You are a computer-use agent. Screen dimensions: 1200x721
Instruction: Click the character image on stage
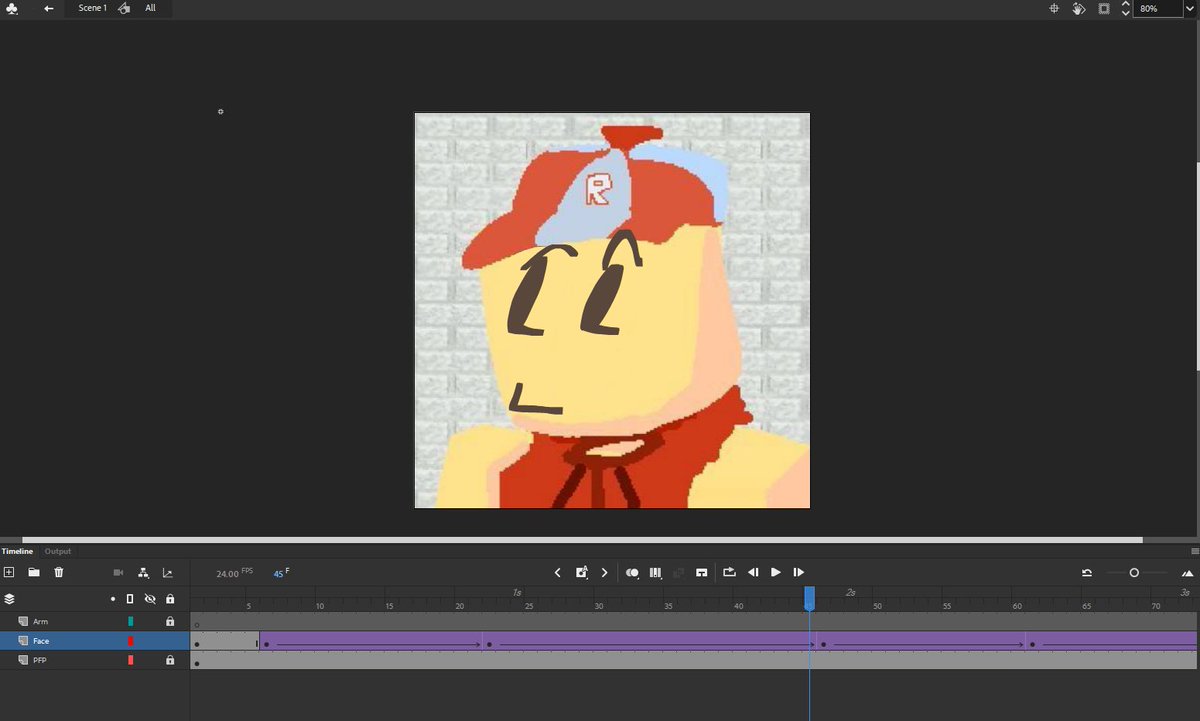pos(612,311)
